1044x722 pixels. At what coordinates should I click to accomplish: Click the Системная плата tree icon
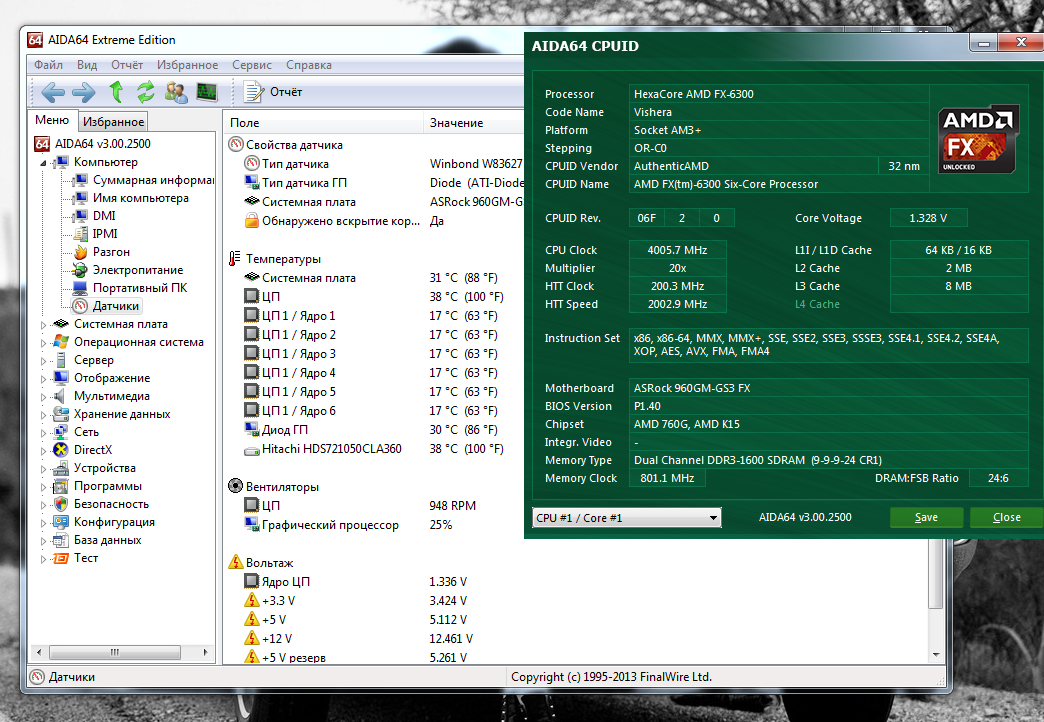[61, 324]
